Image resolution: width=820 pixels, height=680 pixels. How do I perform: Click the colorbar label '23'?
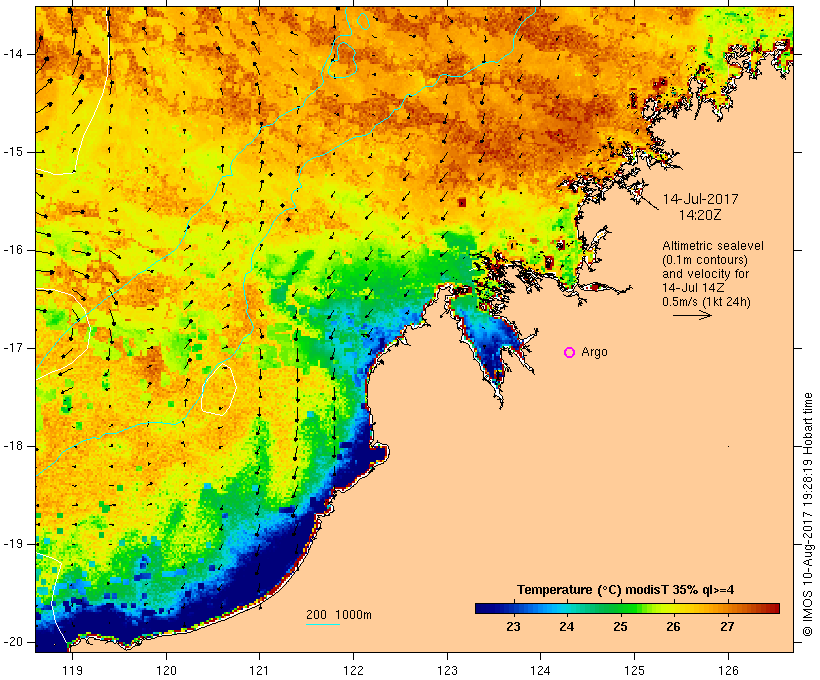(x=514, y=627)
